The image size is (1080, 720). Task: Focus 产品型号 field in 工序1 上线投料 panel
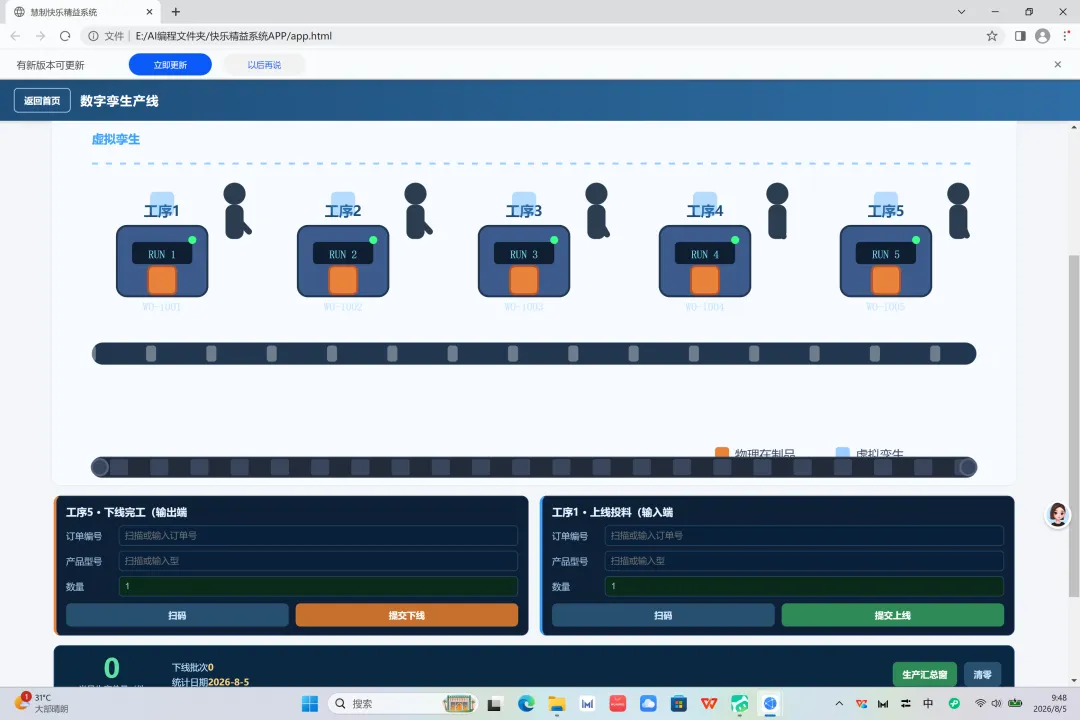(804, 561)
